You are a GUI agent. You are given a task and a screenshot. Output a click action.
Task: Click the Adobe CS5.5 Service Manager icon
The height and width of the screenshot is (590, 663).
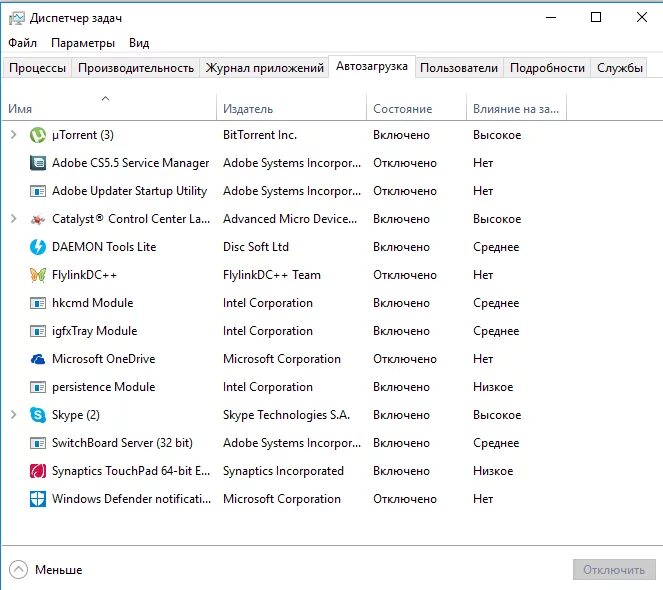tap(38, 163)
